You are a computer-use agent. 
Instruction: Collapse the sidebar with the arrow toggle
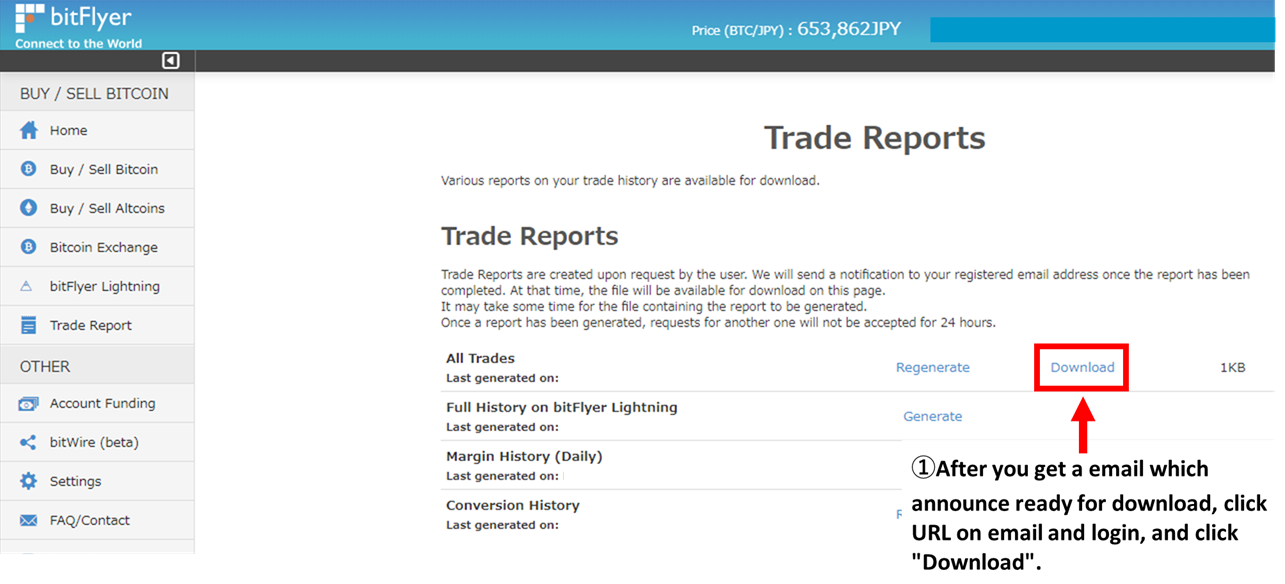[x=171, y=61]
